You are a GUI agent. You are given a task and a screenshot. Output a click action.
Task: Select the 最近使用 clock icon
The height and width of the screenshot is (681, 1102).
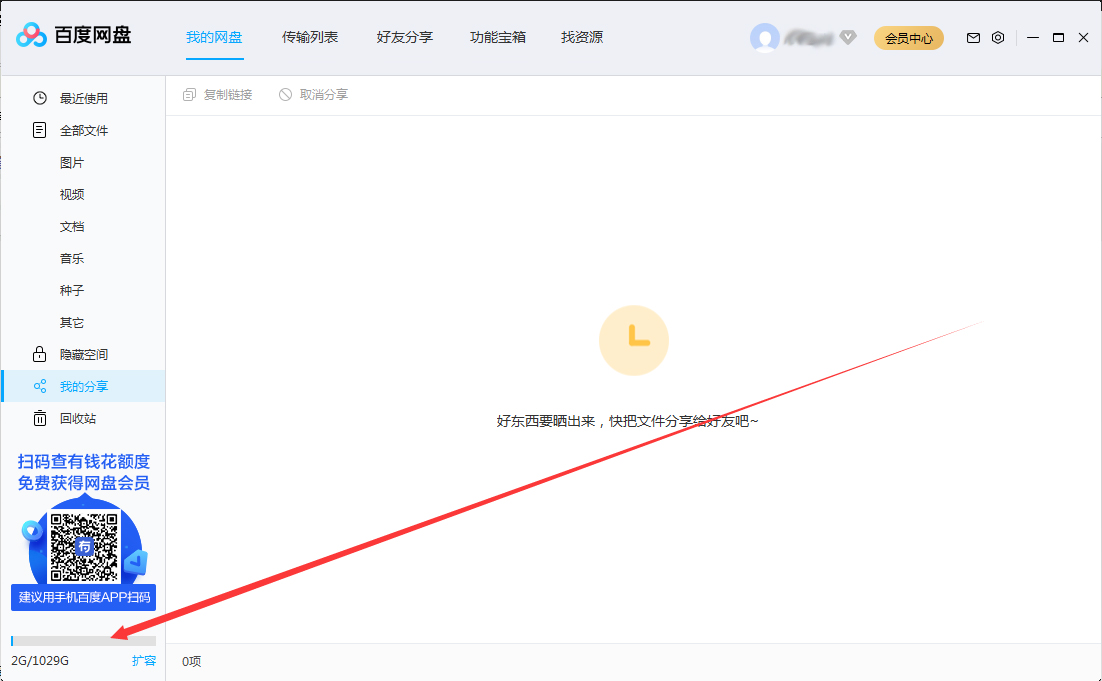(x=39, y=97)
